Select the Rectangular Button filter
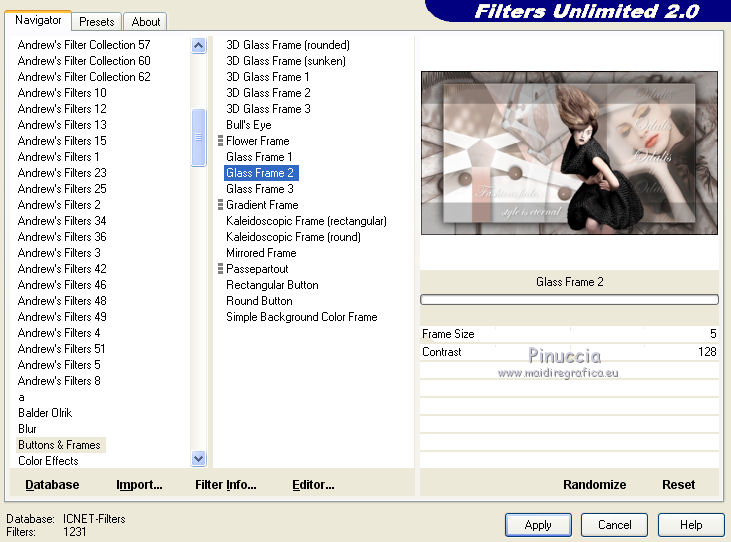The height and width of the screenshot is (542, 731). (x=272, y=285)
